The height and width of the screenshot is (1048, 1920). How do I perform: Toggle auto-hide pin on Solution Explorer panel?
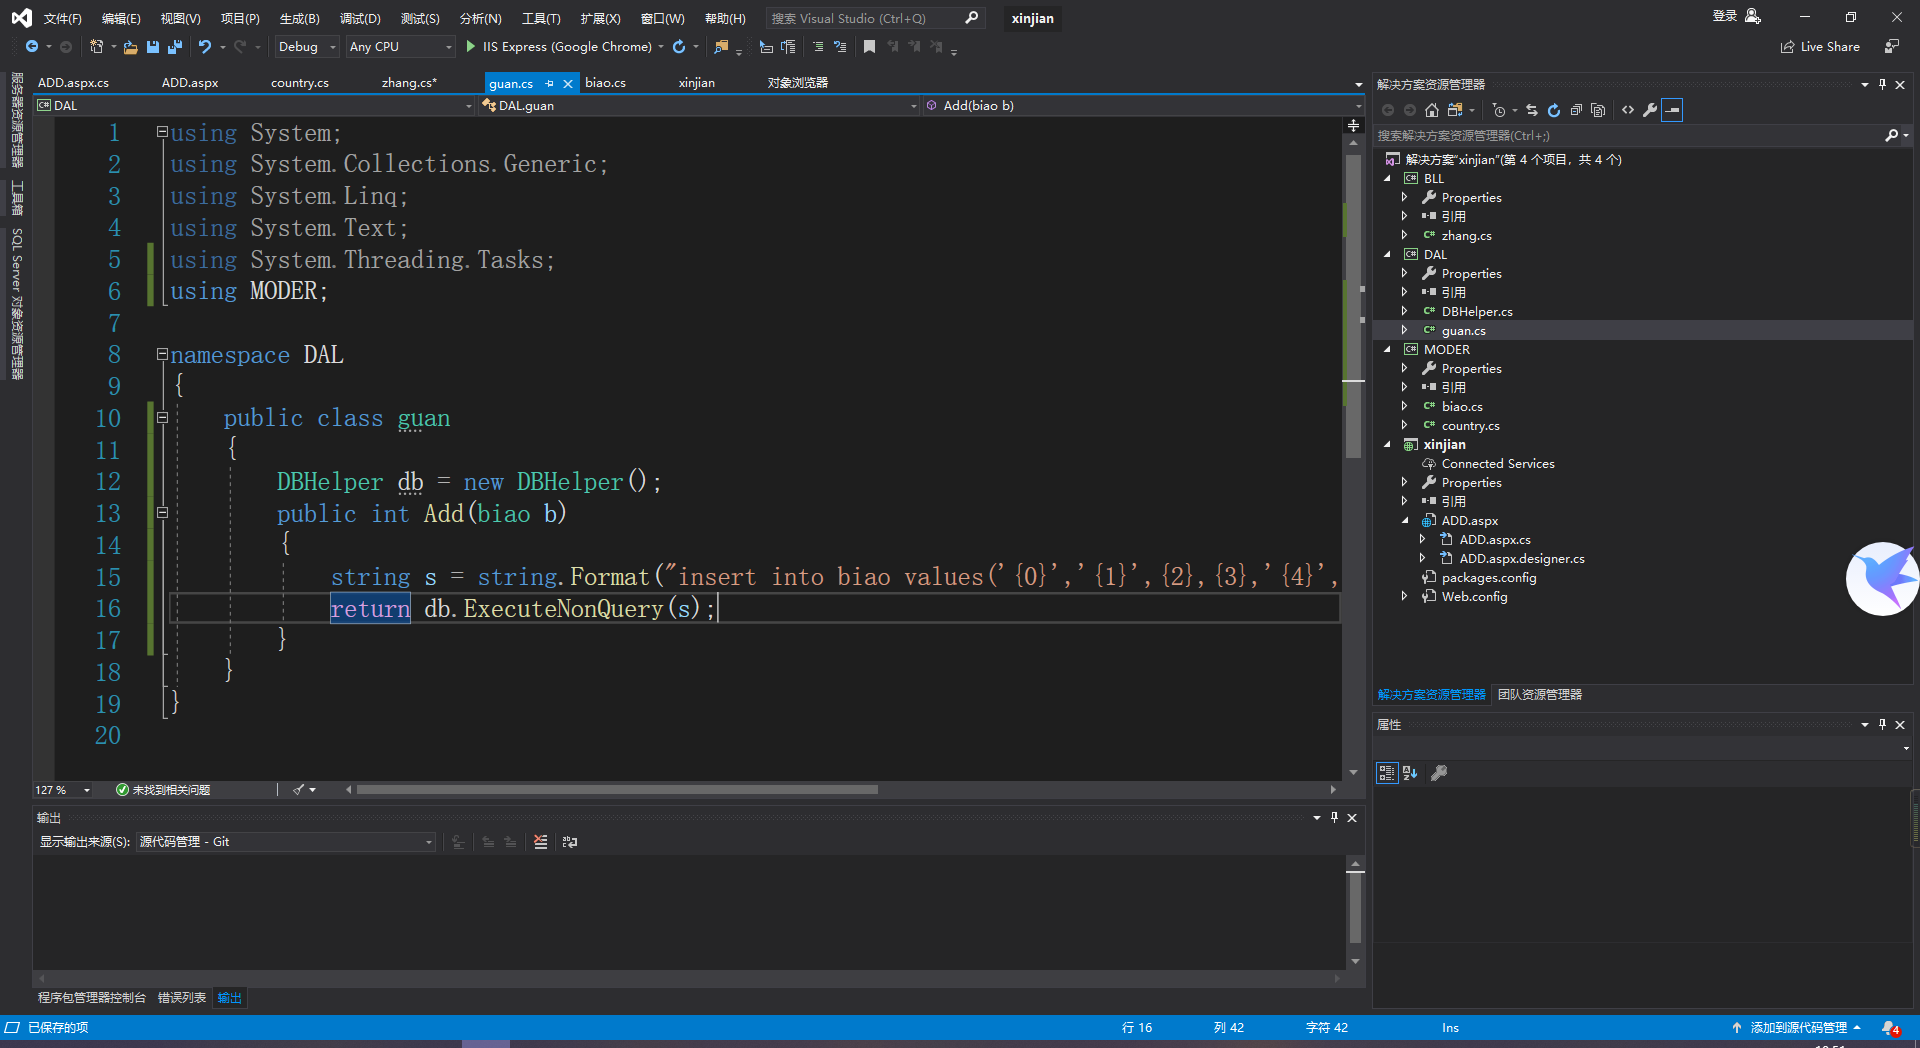click(1882, 85)
